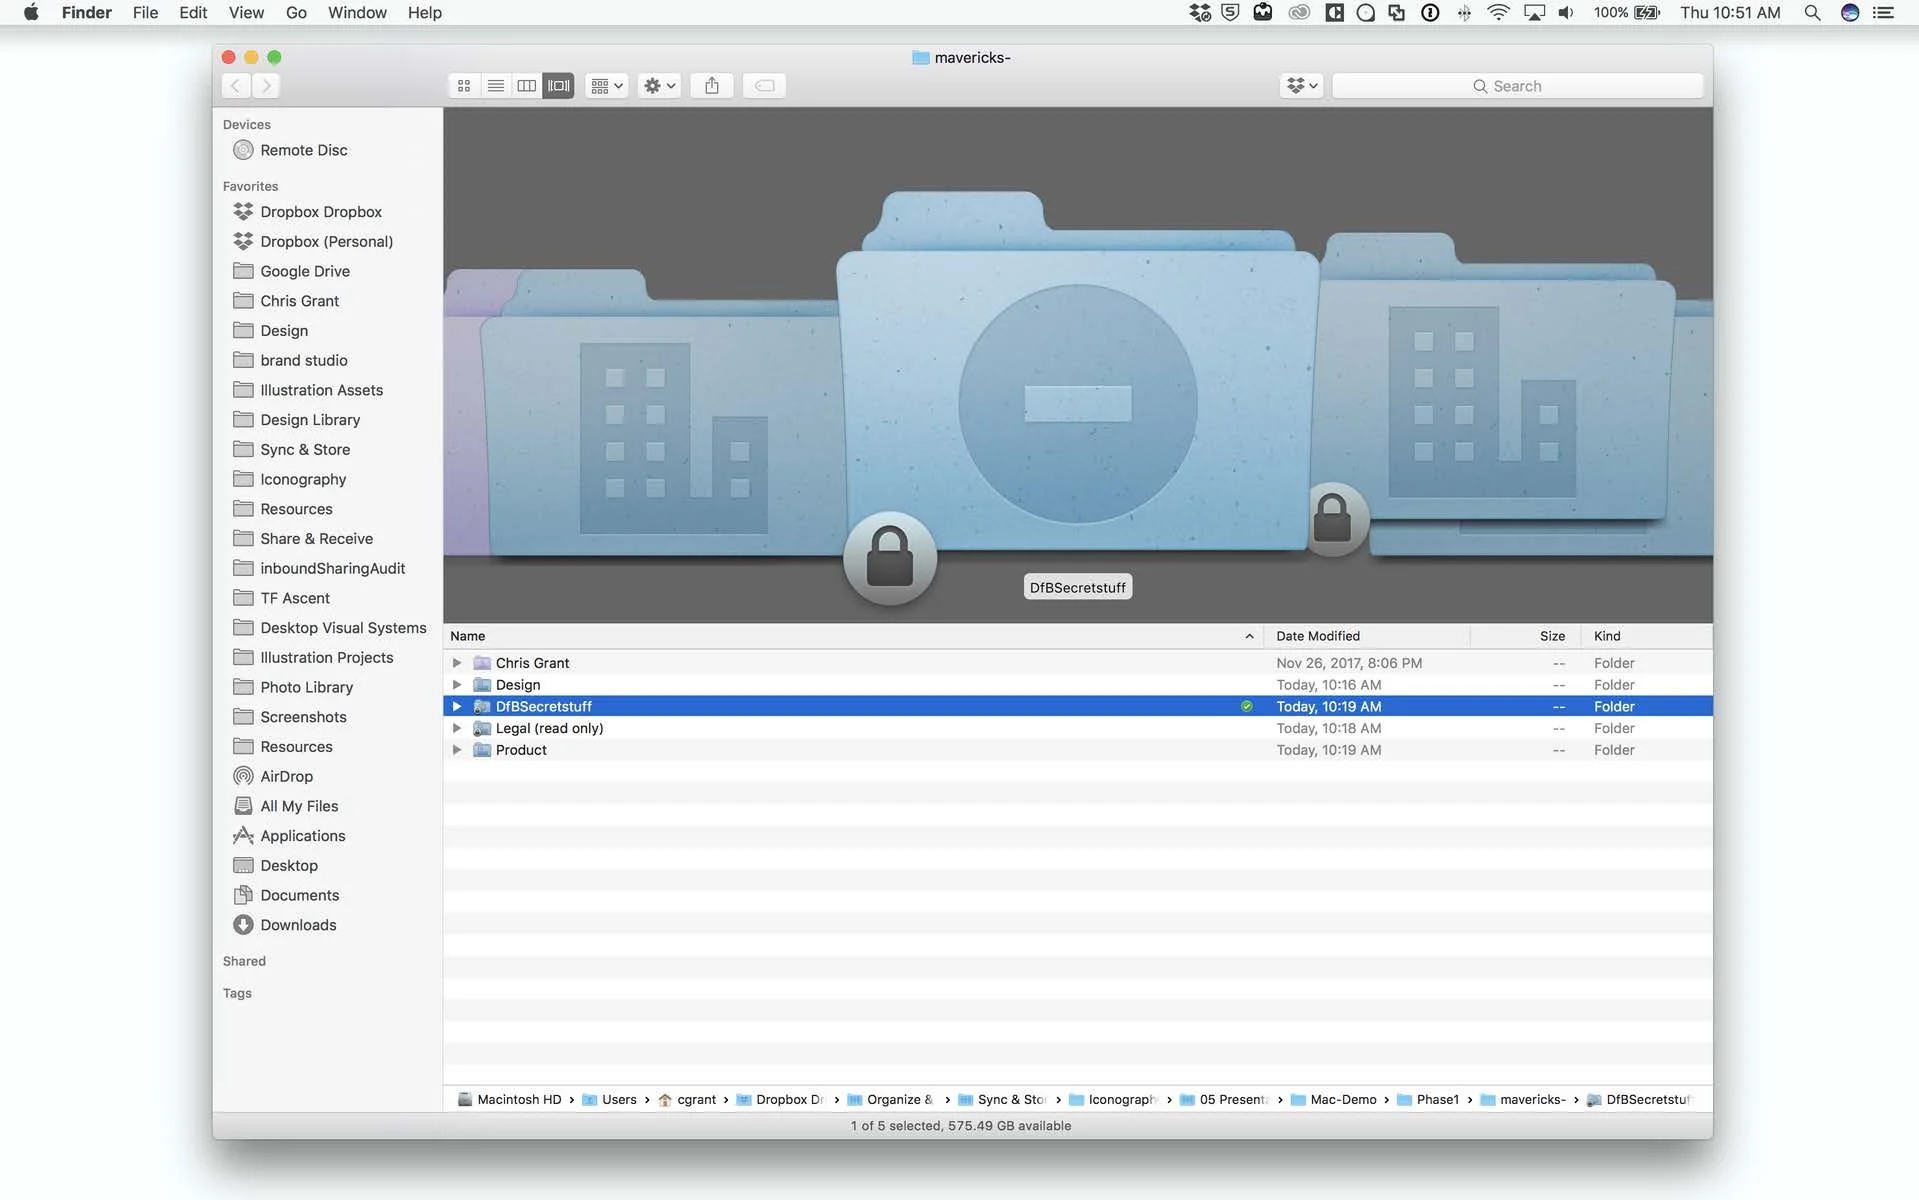Expand the Chris Grant folder row
1919x1200 pixels.
click(x=457, y=663)
